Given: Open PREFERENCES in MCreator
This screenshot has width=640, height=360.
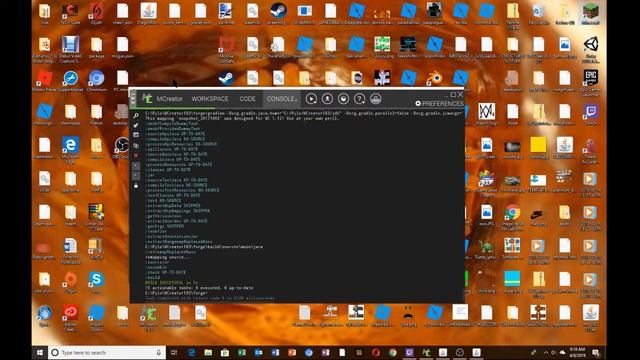Looking at the screenshot, I should pos(439,104).
